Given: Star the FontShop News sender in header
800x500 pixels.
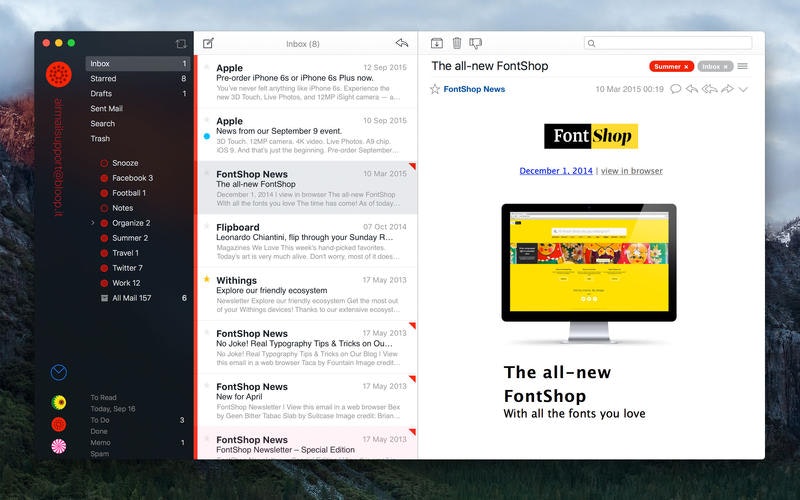Looking at the screenshot, I should pos(435,89).
